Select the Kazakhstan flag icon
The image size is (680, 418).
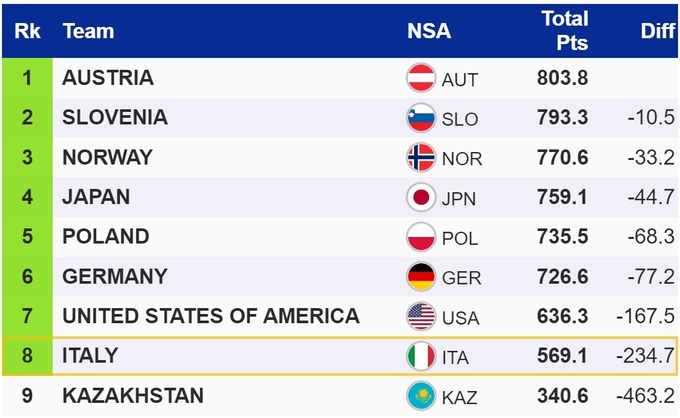click(x=421, y=395)
